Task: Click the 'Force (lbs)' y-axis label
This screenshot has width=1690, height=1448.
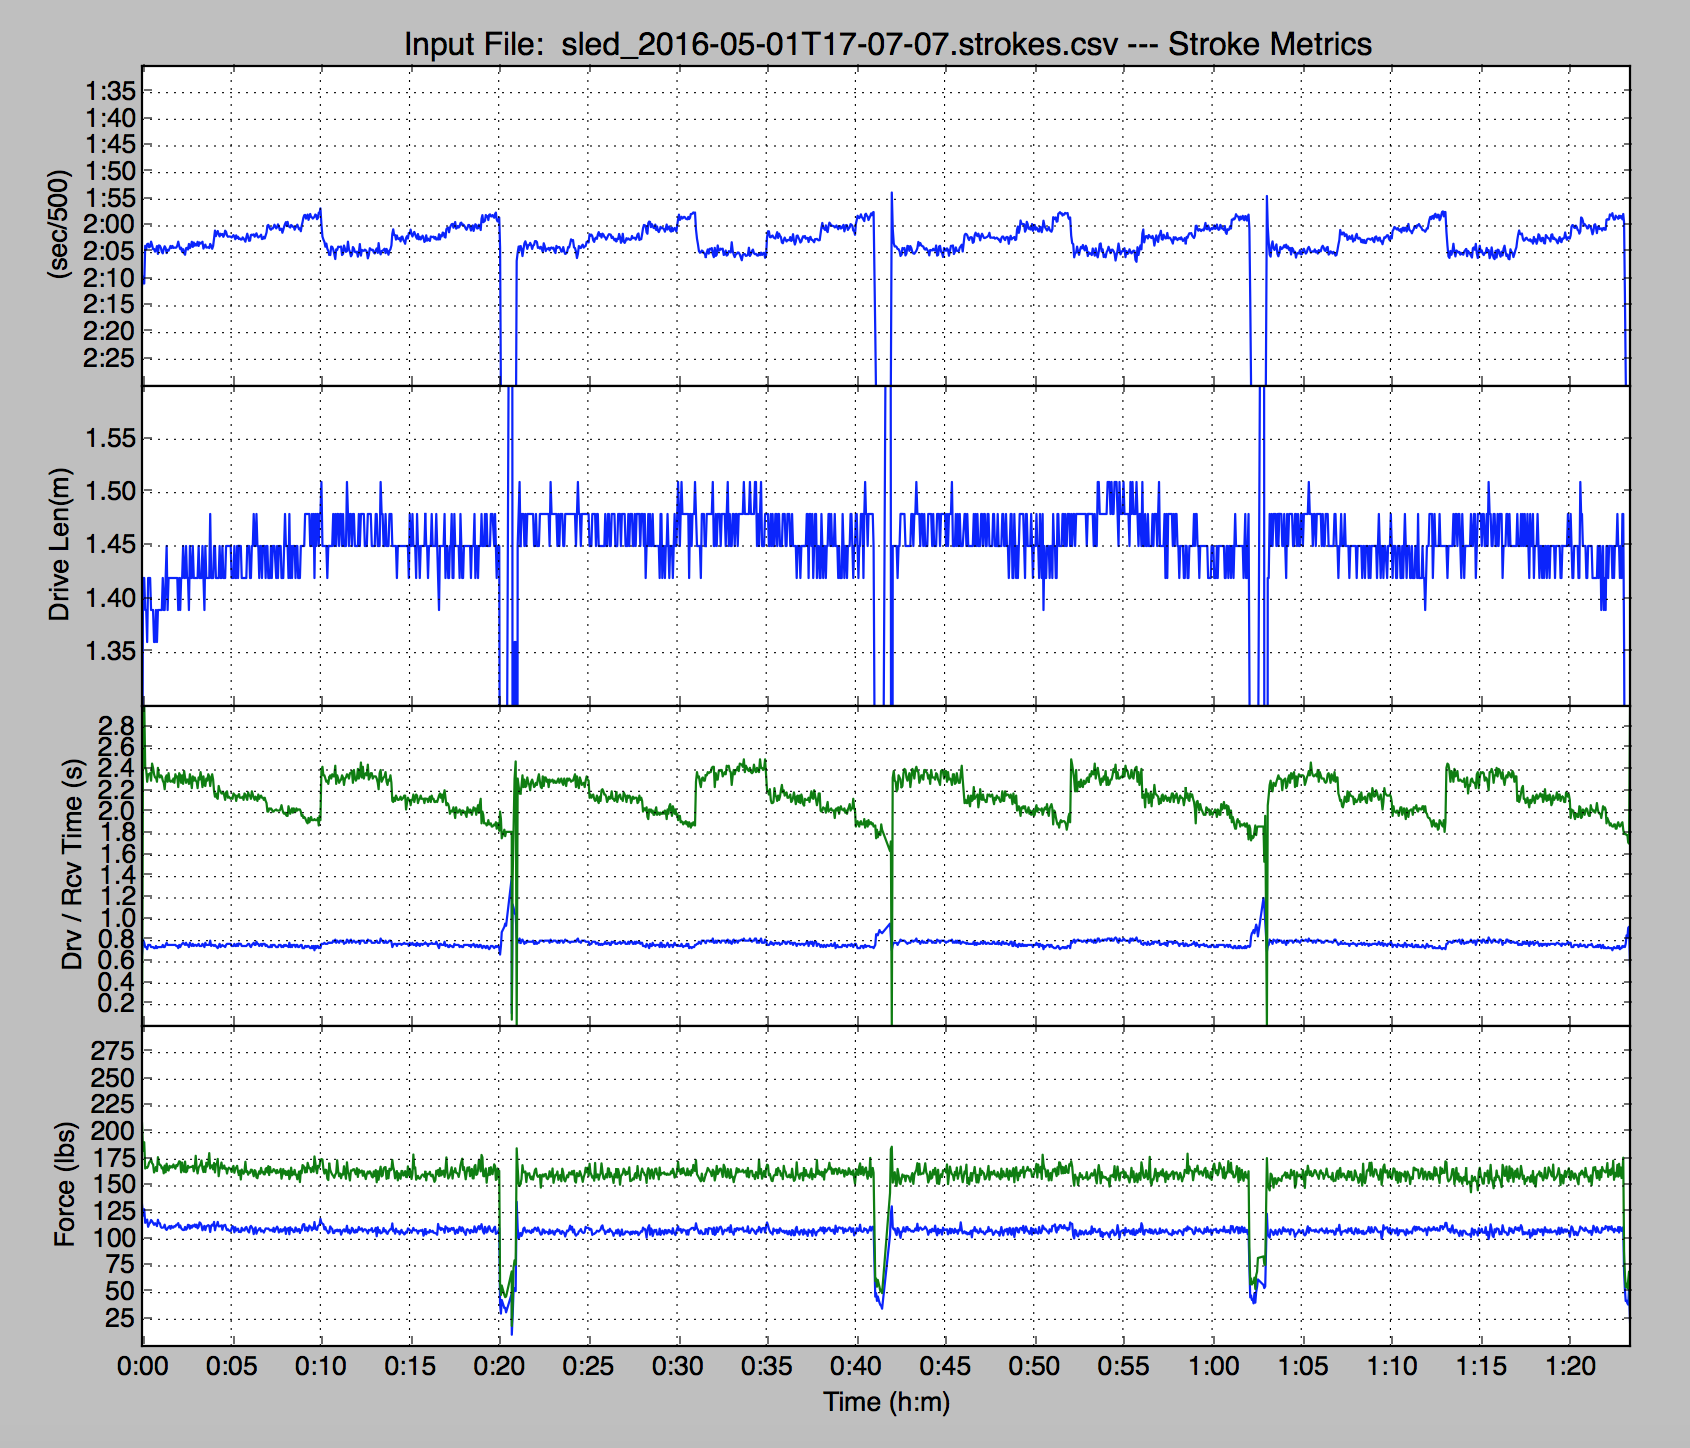Action: (65, 1184)
